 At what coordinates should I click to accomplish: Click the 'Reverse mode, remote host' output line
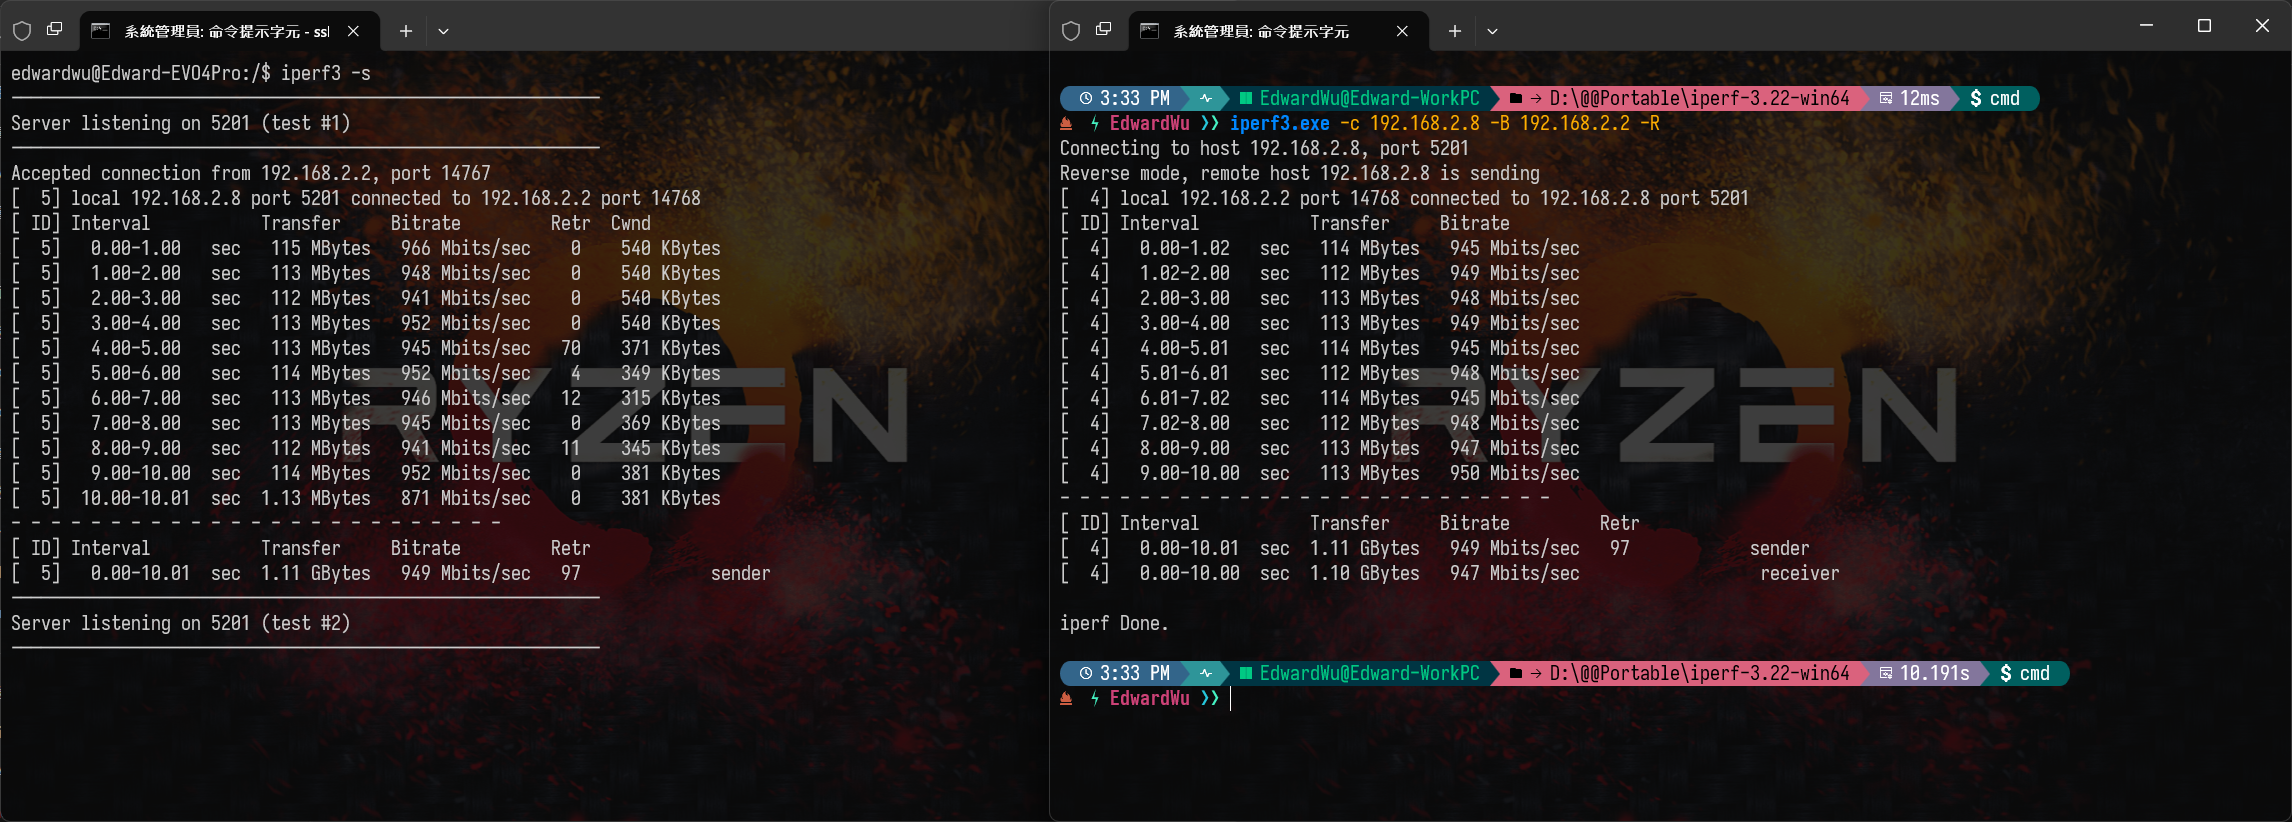coord(1300,173)
